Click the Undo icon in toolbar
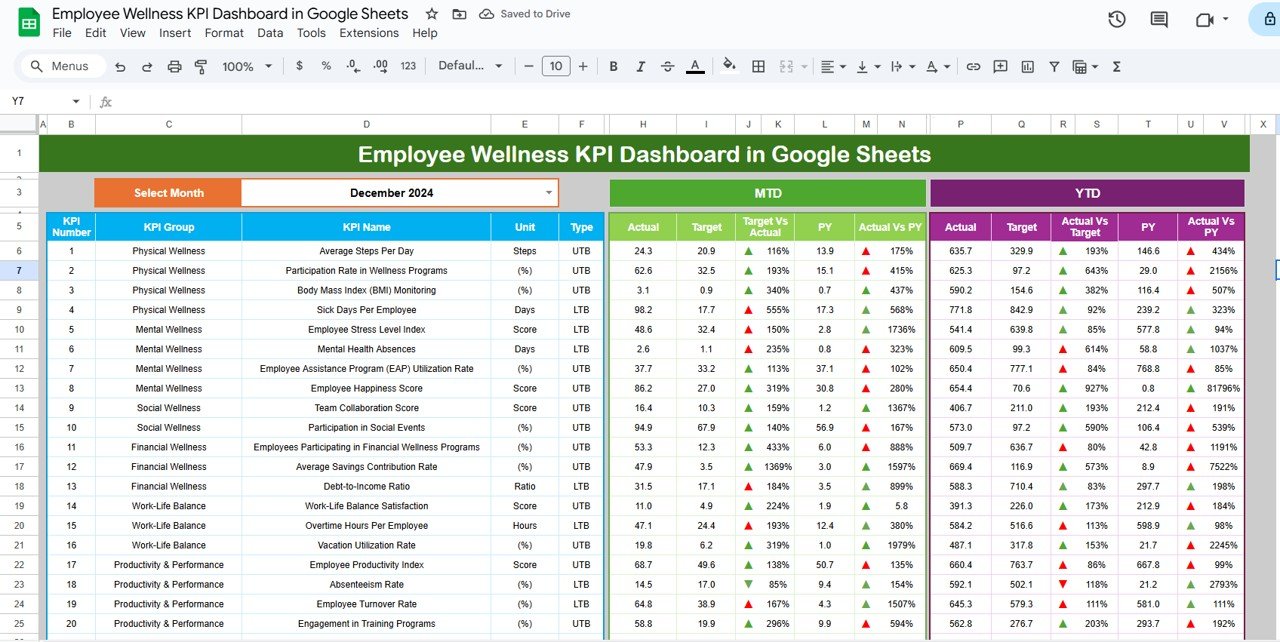1280x642 pixels. tap(120, 66)
